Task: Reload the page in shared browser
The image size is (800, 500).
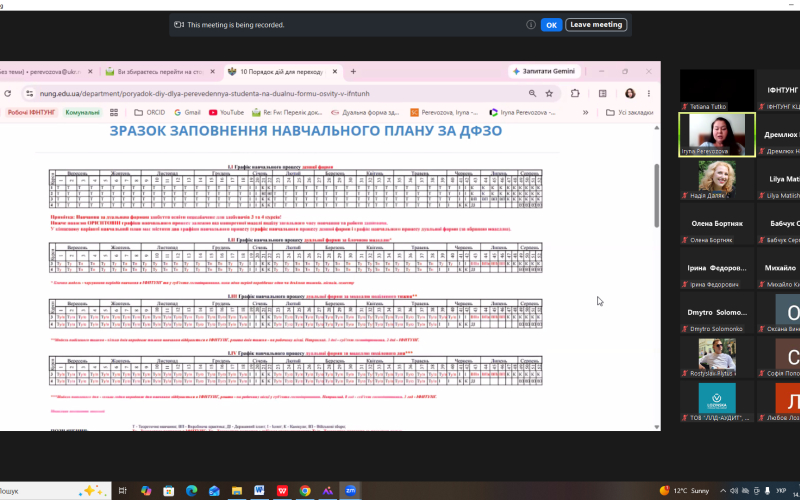Action: 7,93
